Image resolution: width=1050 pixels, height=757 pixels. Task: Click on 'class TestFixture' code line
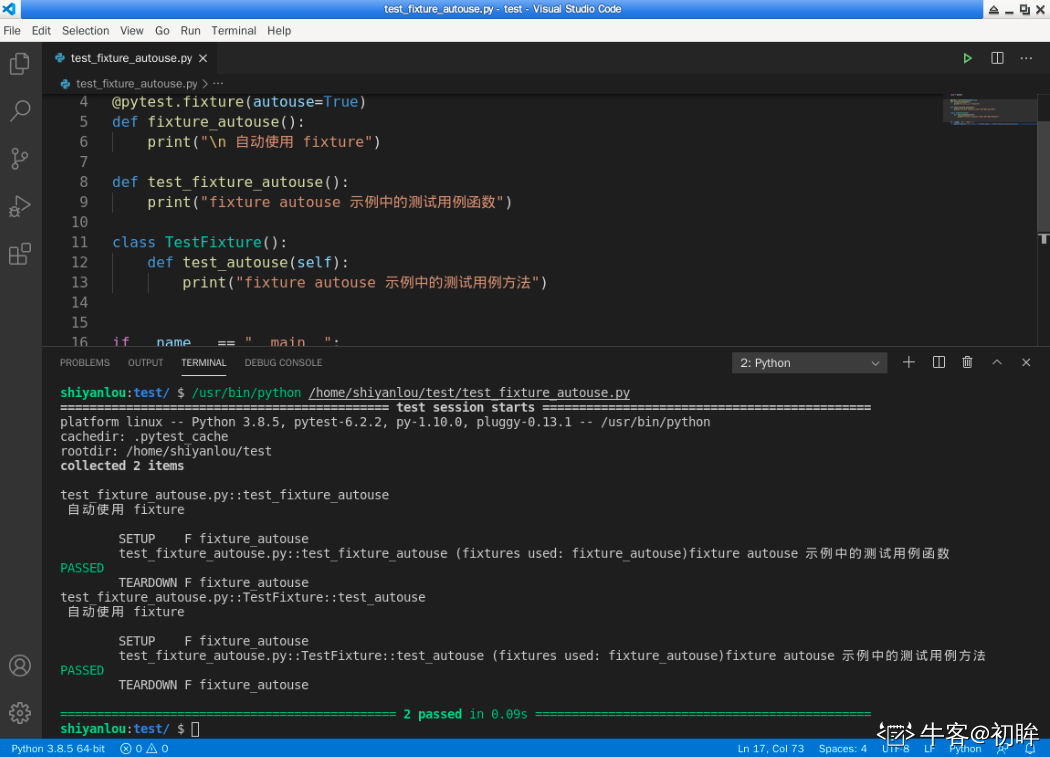(200, 242)
